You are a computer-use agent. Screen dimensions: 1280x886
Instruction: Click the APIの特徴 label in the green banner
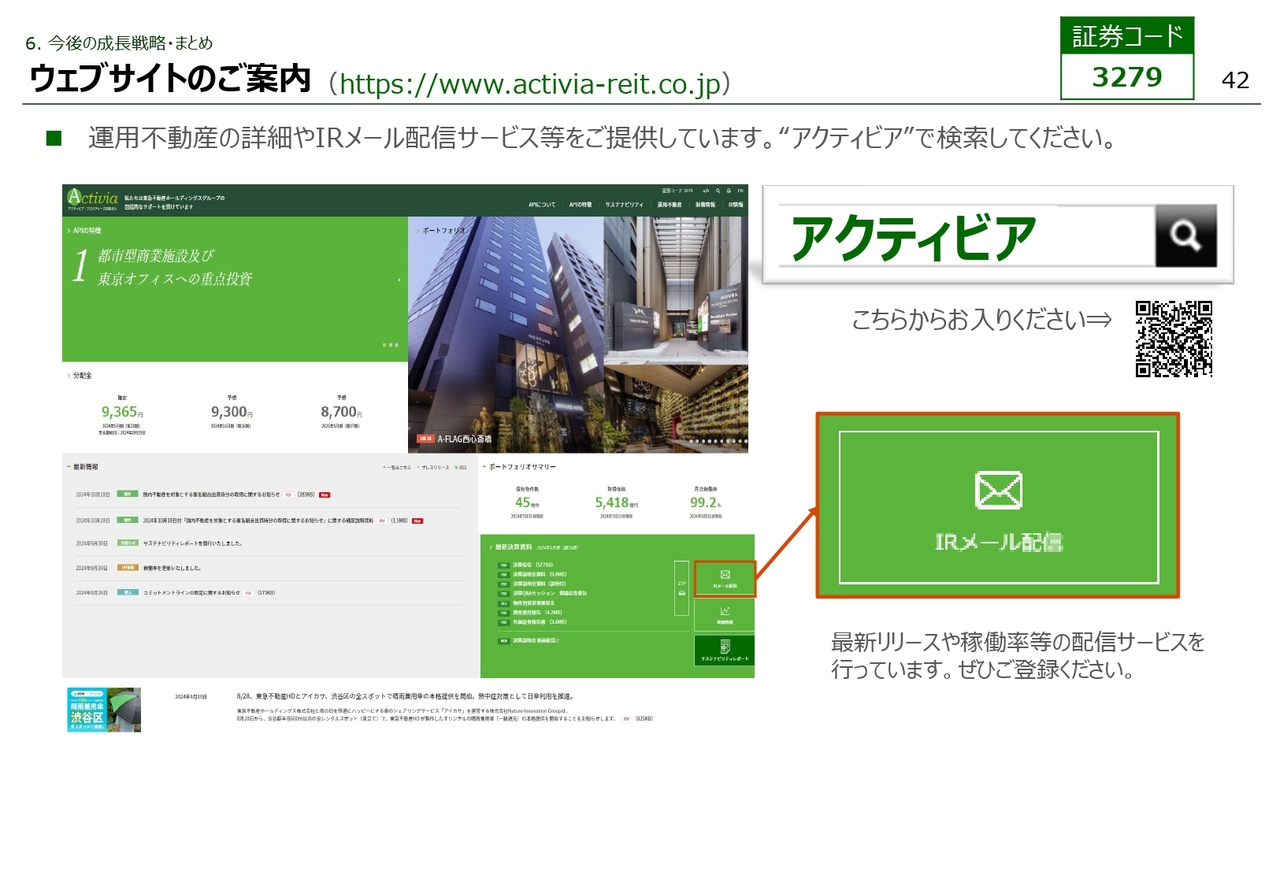[x=85, y=230]
